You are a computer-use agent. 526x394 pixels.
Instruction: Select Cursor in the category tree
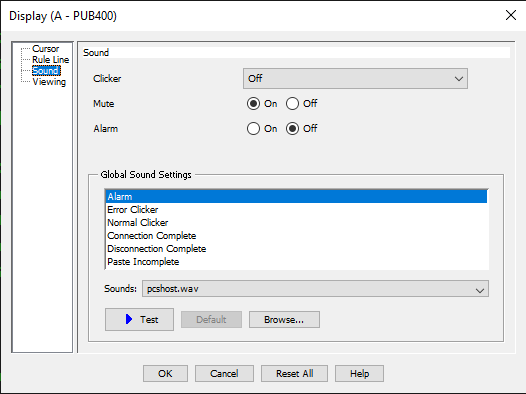tap(46, 49)
